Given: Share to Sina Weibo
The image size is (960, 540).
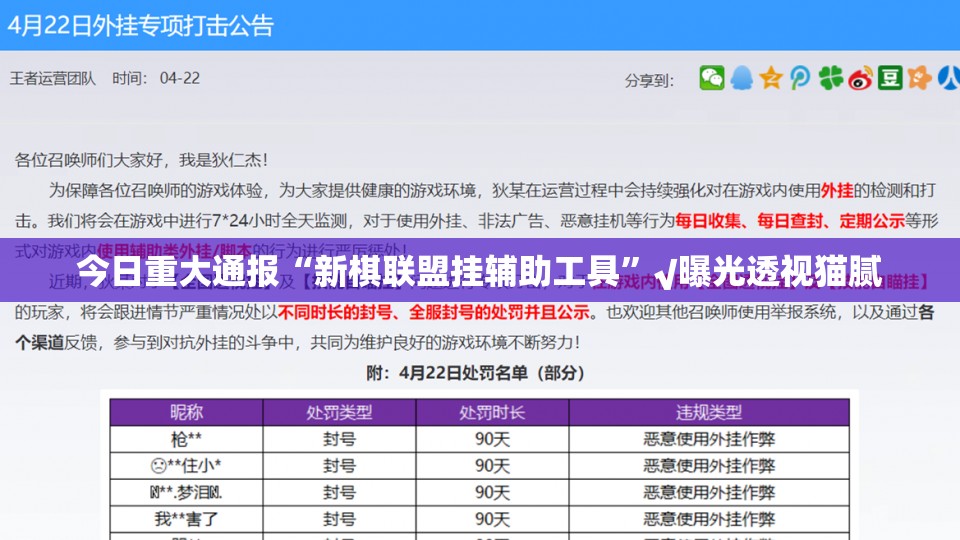Looking at the screenshot, I should [860, 78].
